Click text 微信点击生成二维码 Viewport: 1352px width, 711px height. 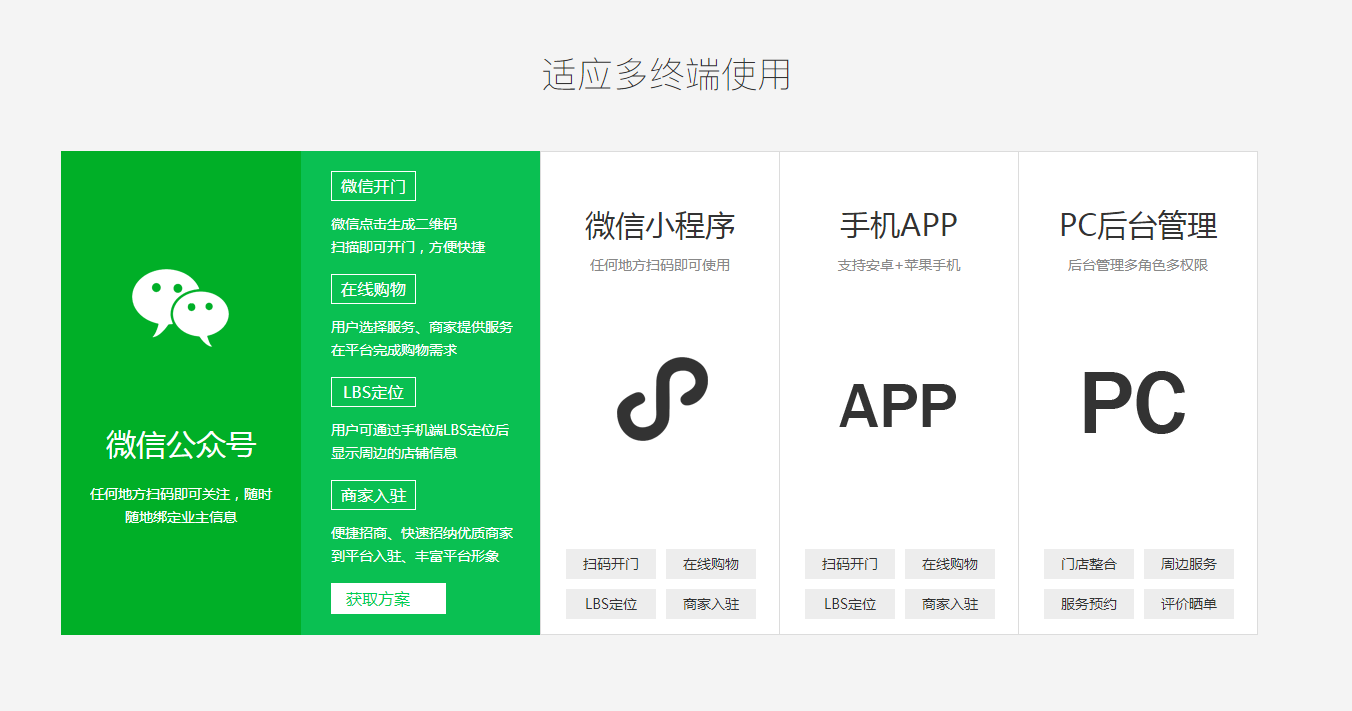click(x=394, y=224)
